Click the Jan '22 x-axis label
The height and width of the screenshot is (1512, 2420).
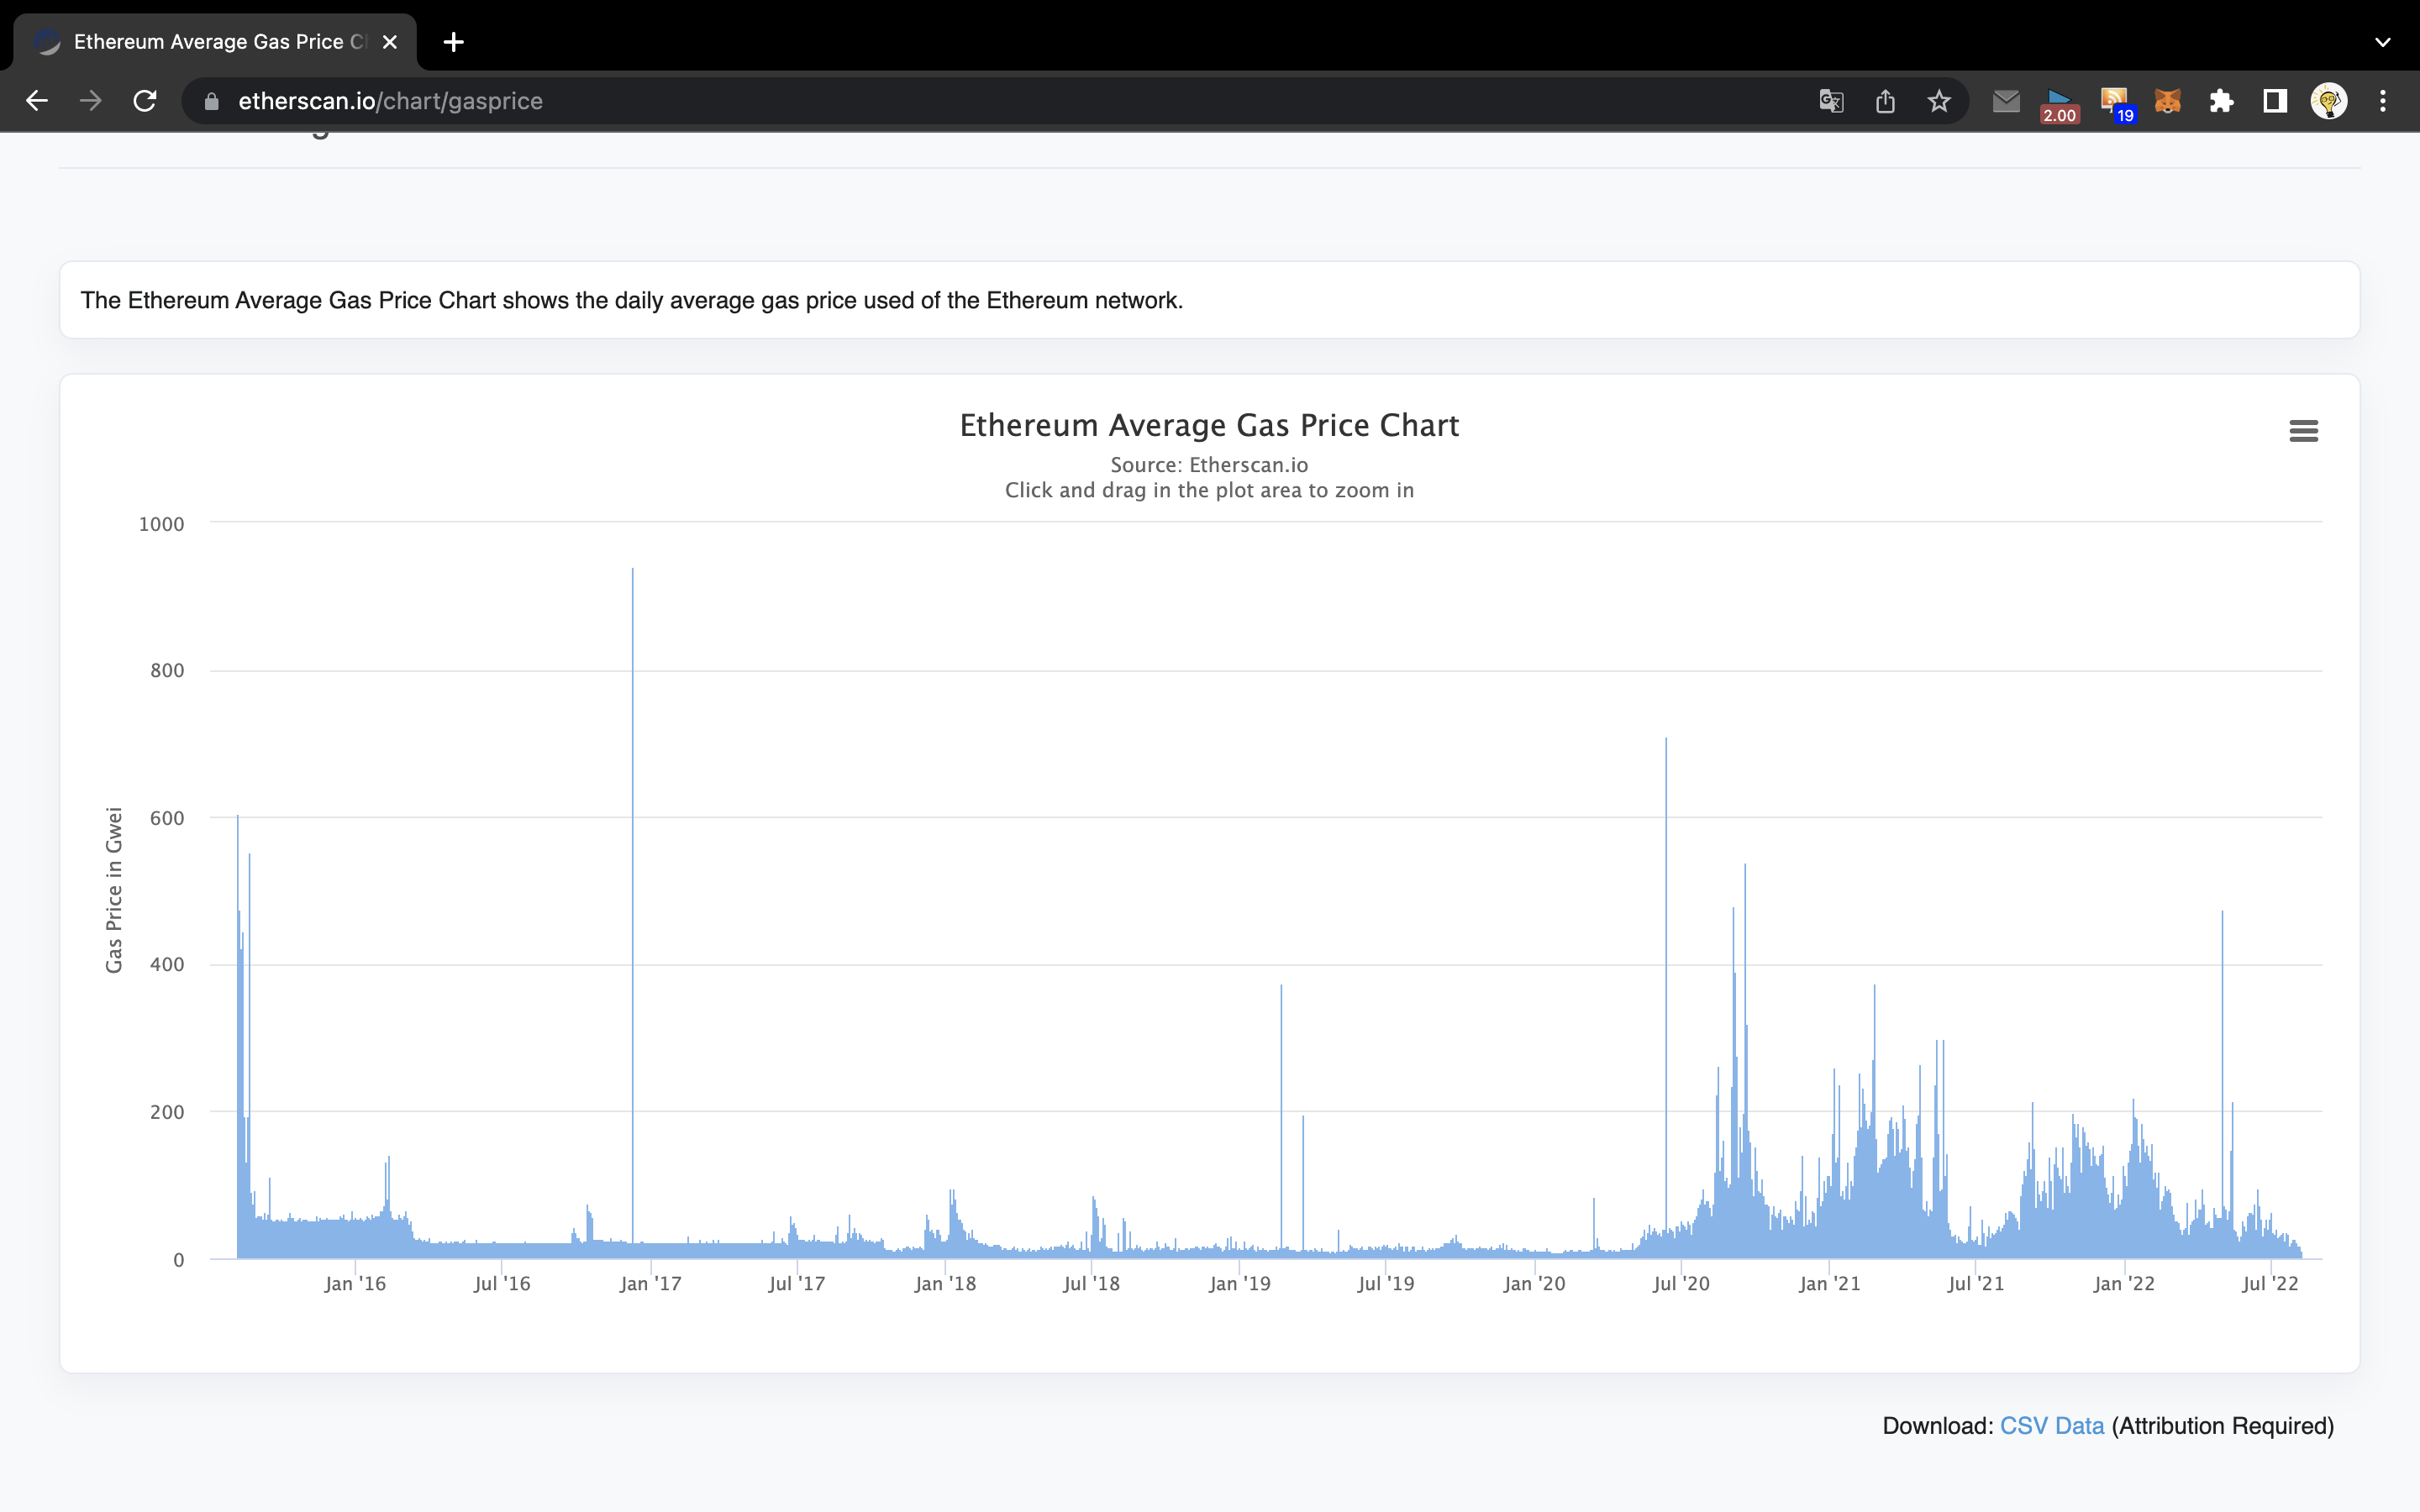coord(2124,1284)
